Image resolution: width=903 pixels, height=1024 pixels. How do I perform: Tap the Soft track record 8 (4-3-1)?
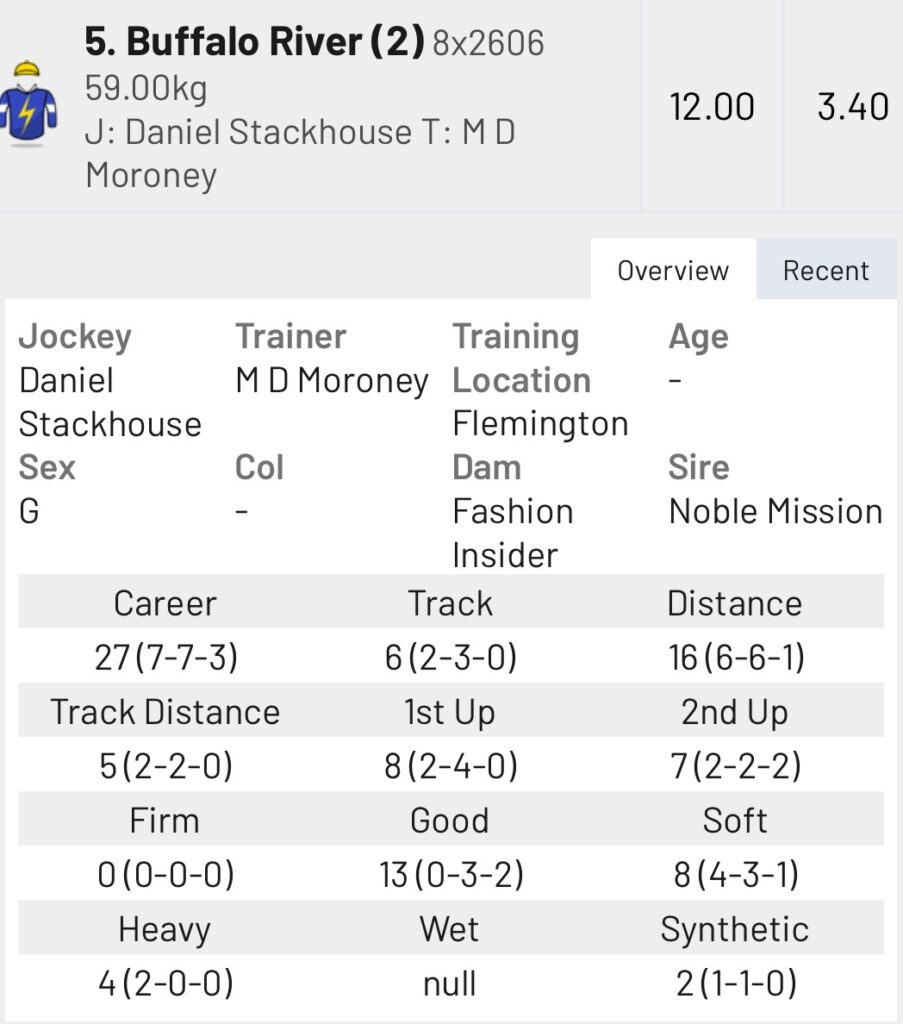point(734,875)
